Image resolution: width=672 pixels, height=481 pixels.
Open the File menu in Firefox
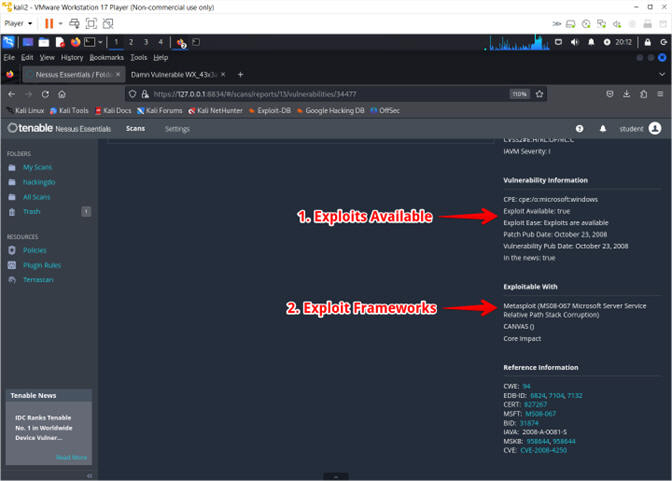9,57
